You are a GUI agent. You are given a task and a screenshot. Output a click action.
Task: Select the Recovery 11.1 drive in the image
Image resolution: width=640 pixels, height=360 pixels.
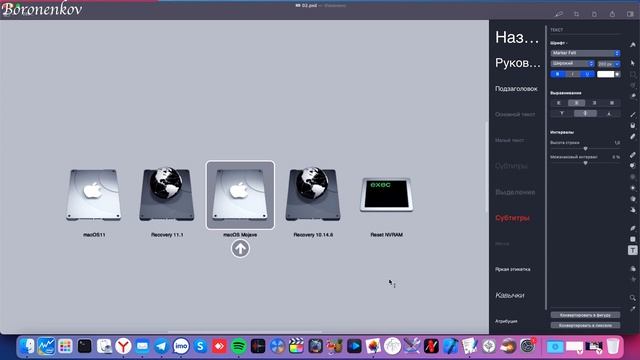167,194
